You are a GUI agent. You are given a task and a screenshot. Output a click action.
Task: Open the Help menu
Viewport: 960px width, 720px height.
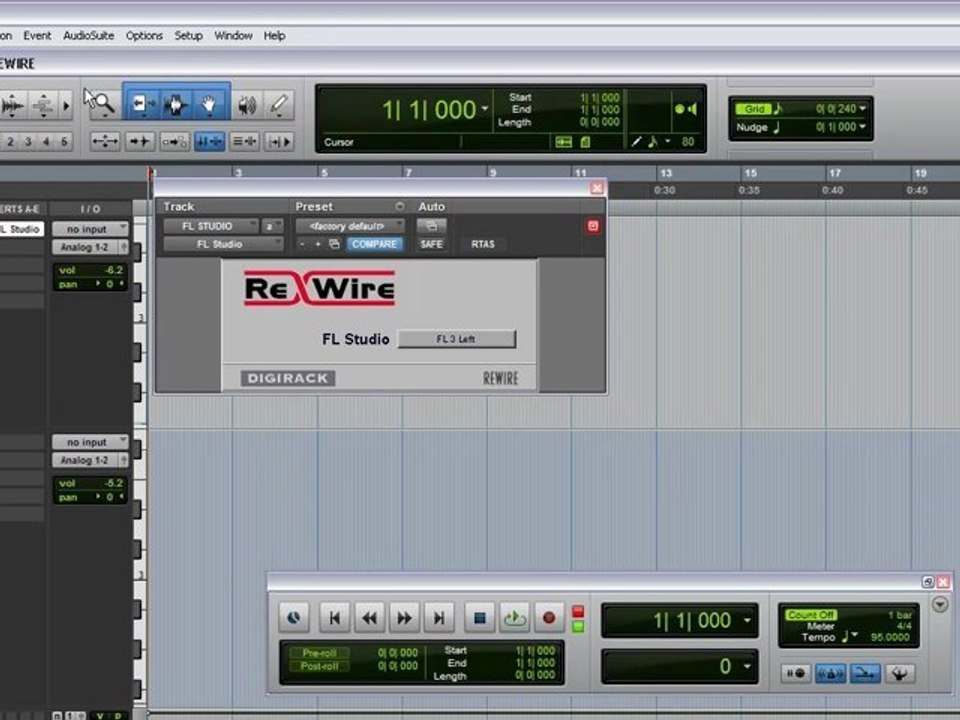[274, 36]
